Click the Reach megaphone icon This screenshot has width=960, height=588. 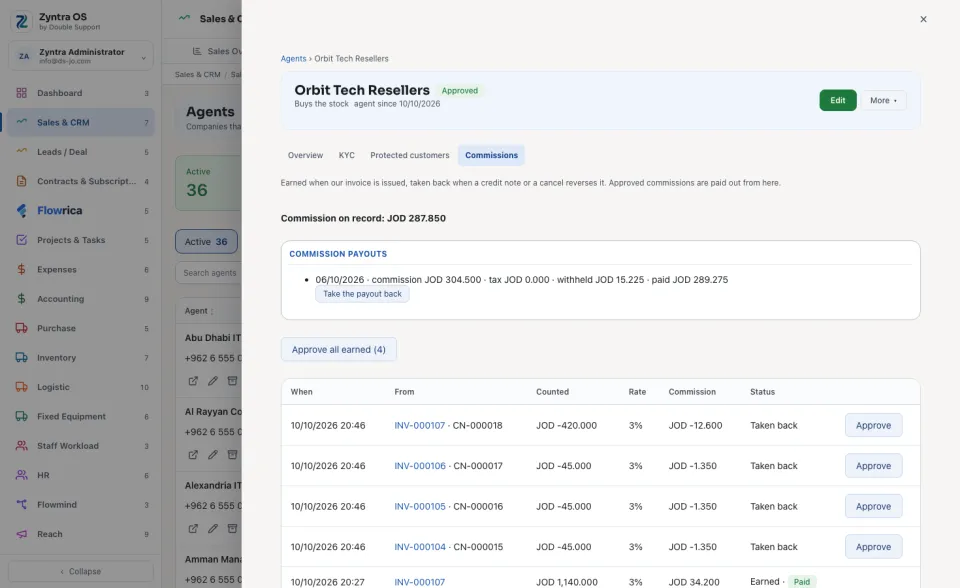point(21,534)
